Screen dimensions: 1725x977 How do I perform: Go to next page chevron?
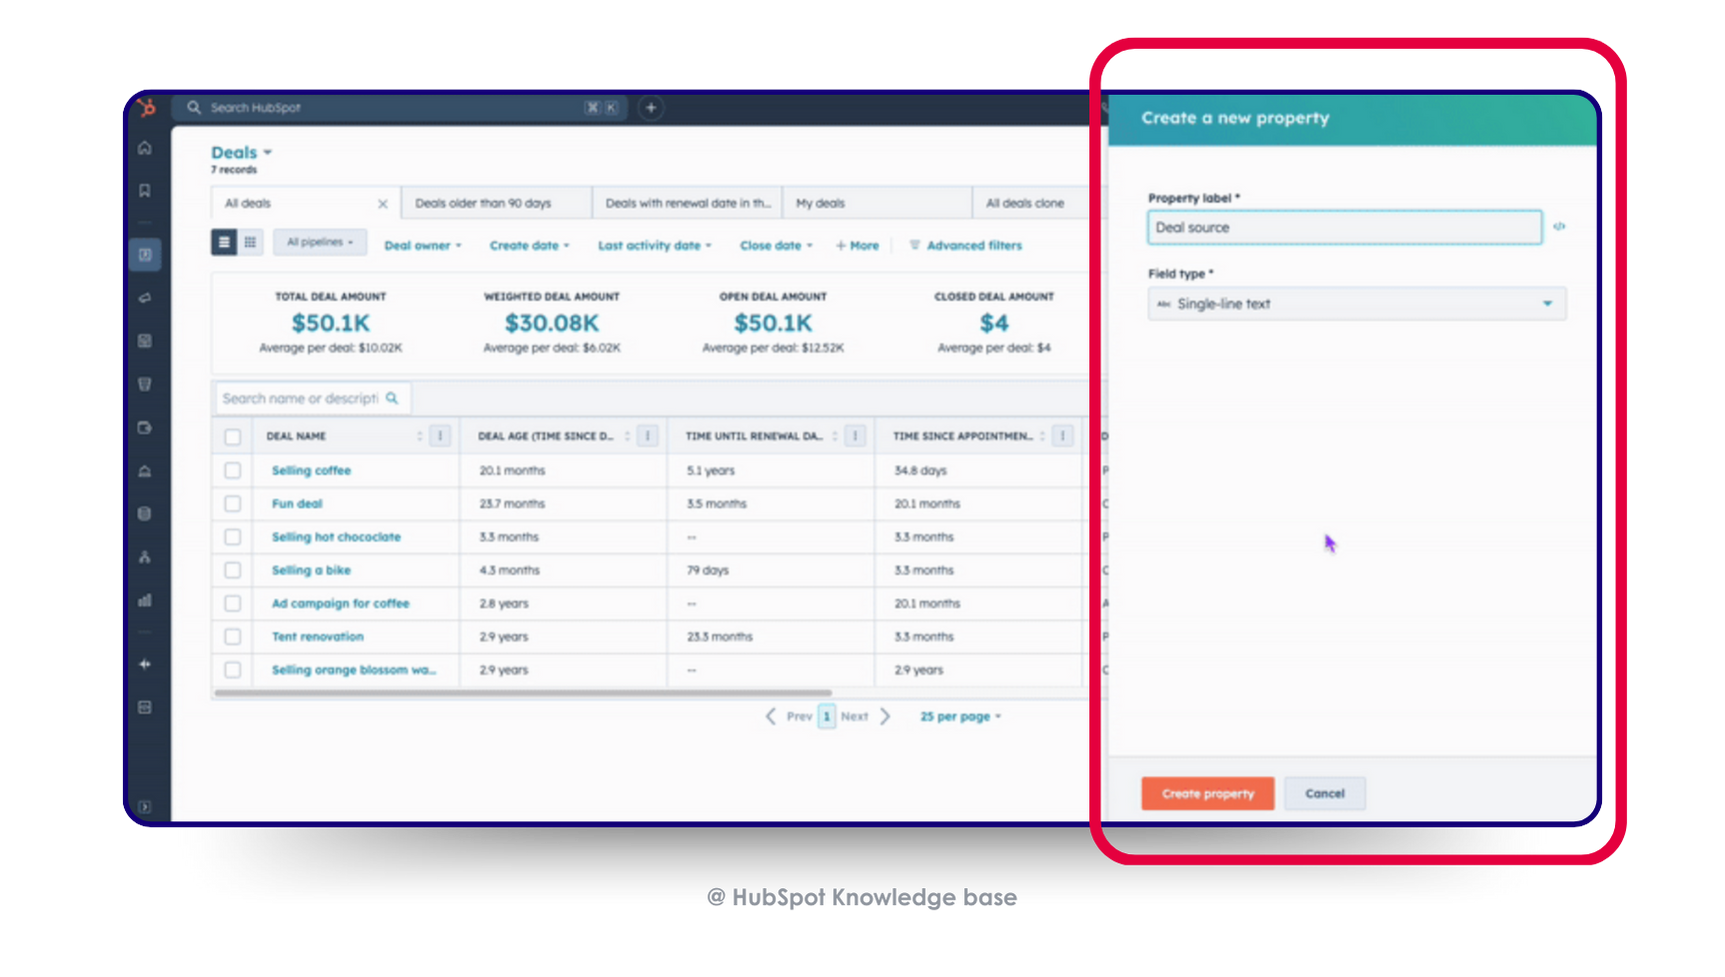pos(885,717)
